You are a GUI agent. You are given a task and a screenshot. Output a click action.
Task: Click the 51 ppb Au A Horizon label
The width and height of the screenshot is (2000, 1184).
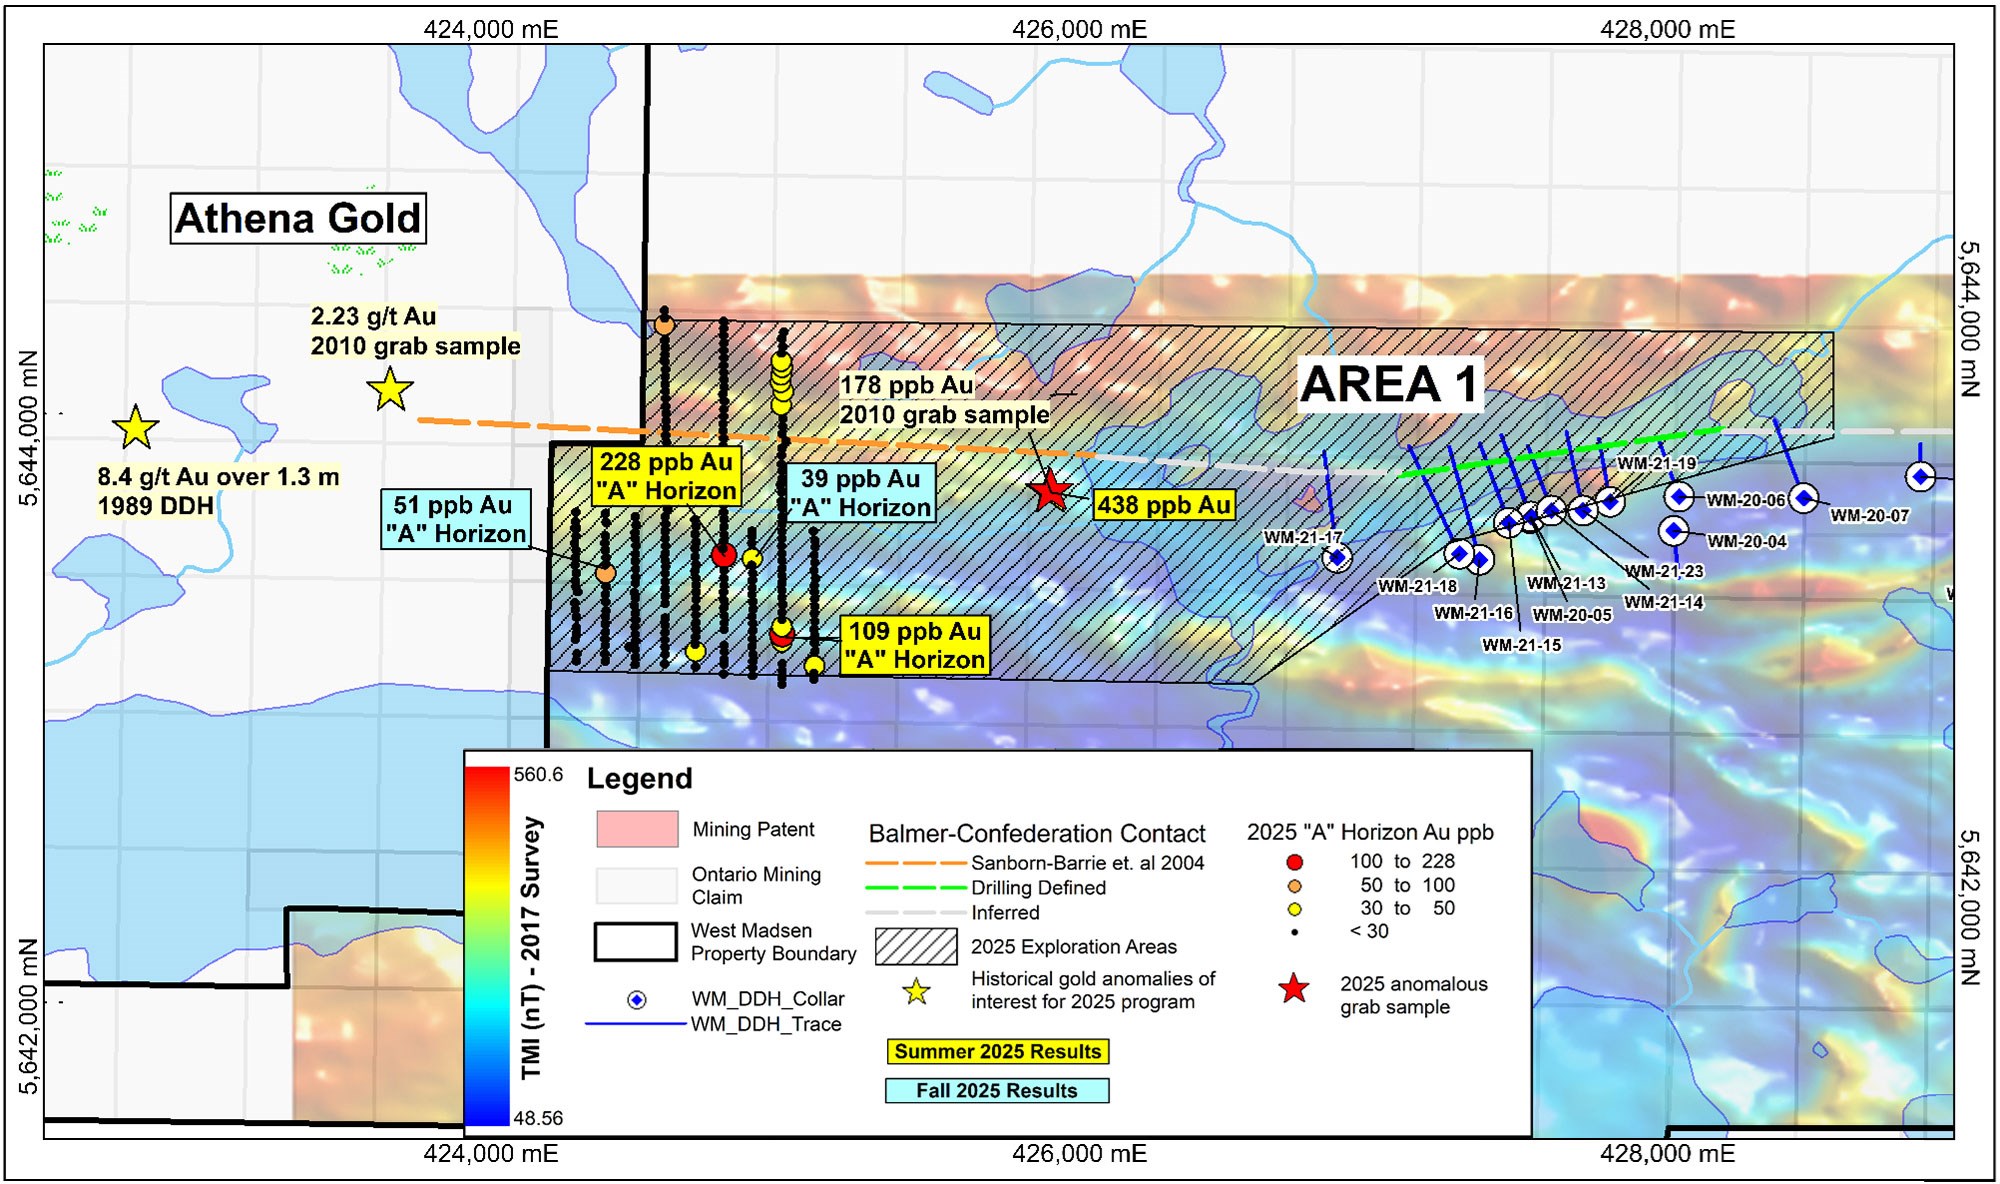456,519
